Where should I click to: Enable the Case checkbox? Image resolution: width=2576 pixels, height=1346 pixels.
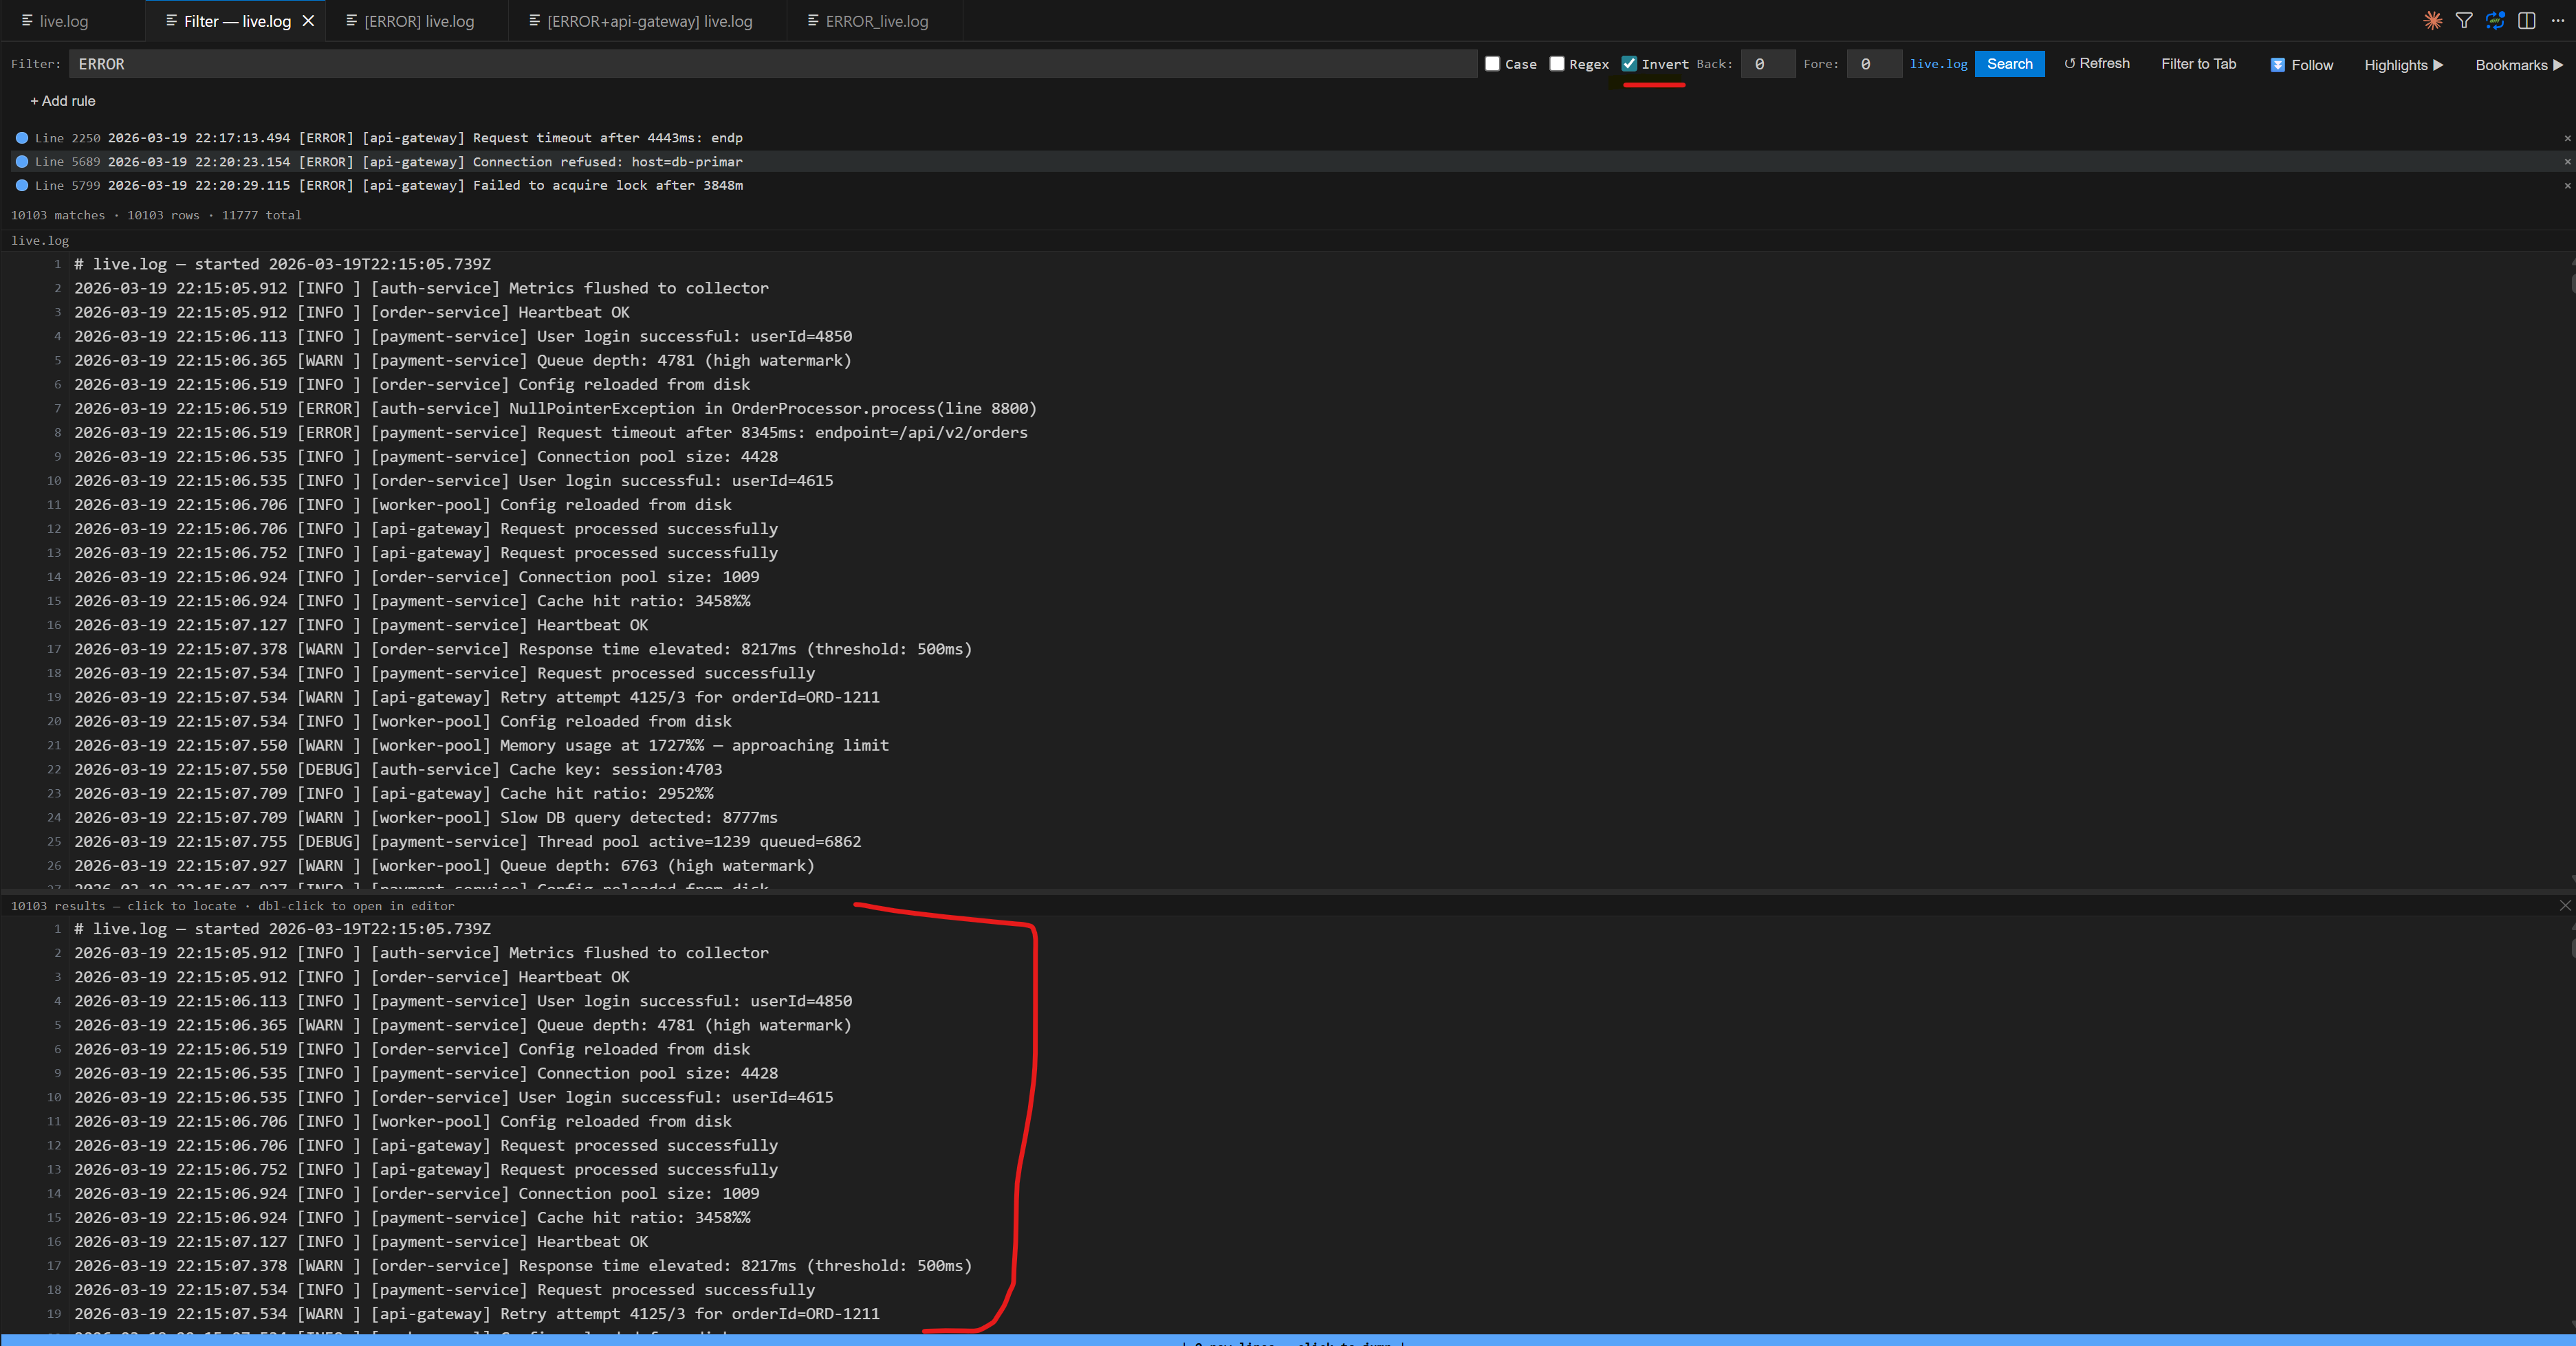[x=1492, y=64]
